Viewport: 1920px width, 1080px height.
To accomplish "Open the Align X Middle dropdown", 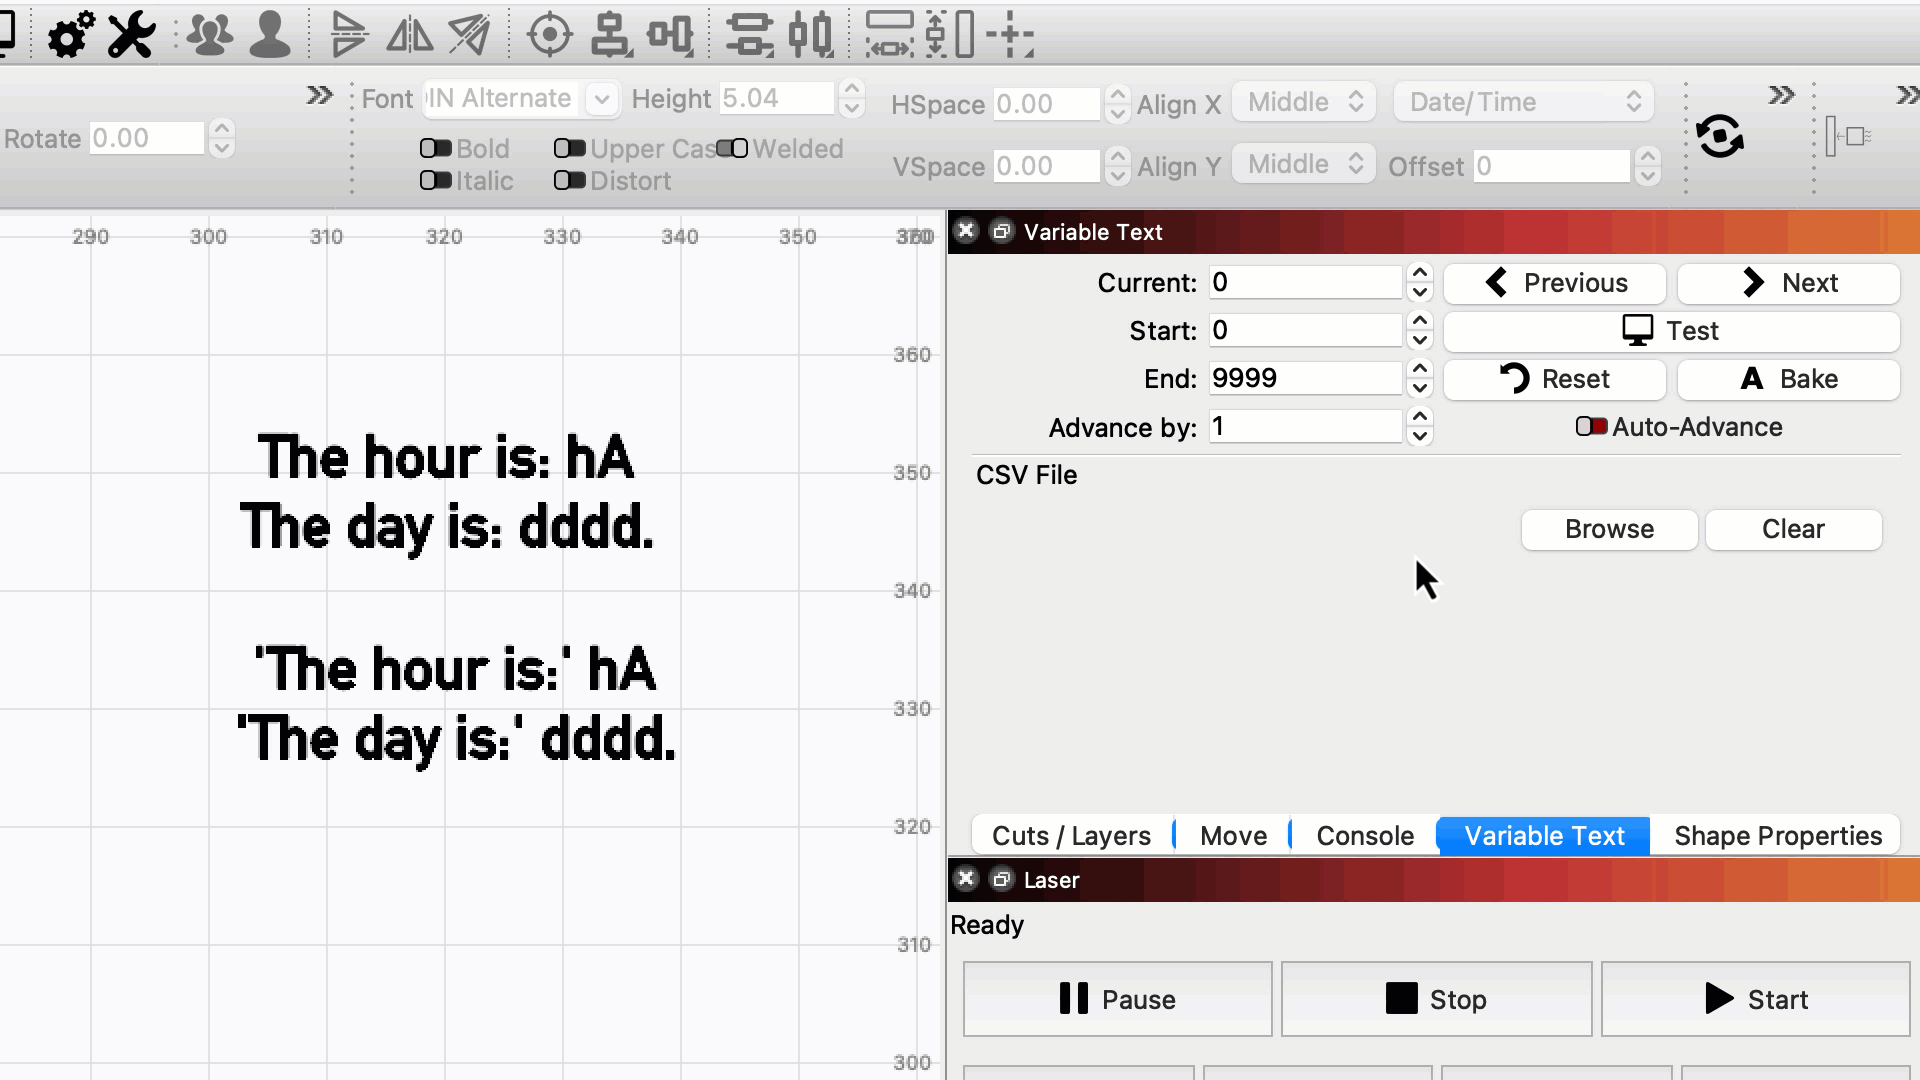I will coord(1303,101).
